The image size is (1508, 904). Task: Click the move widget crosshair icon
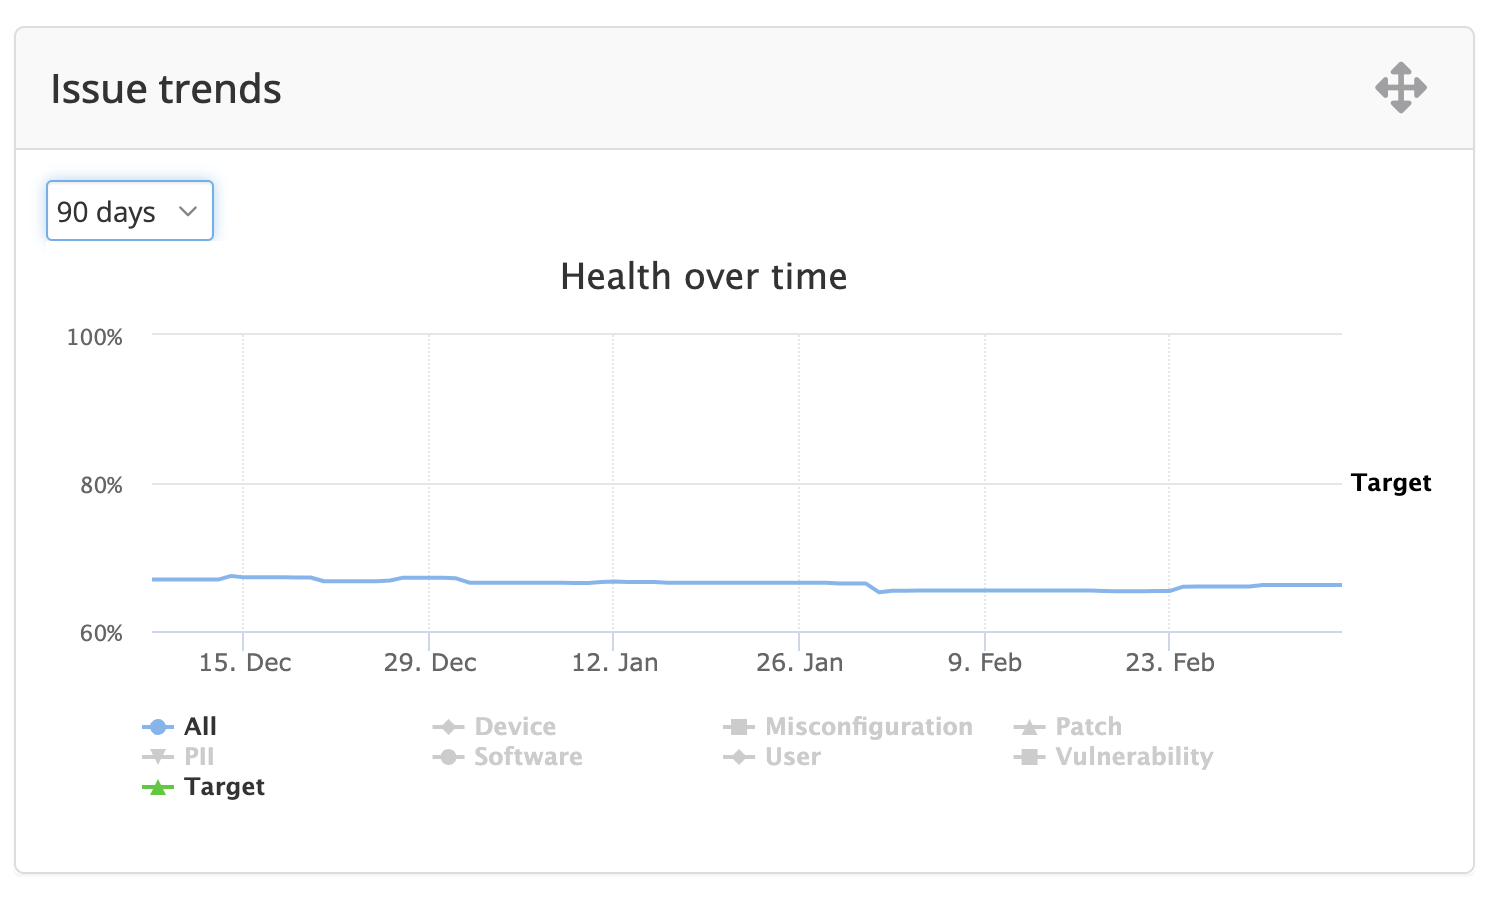point(1400,88)
